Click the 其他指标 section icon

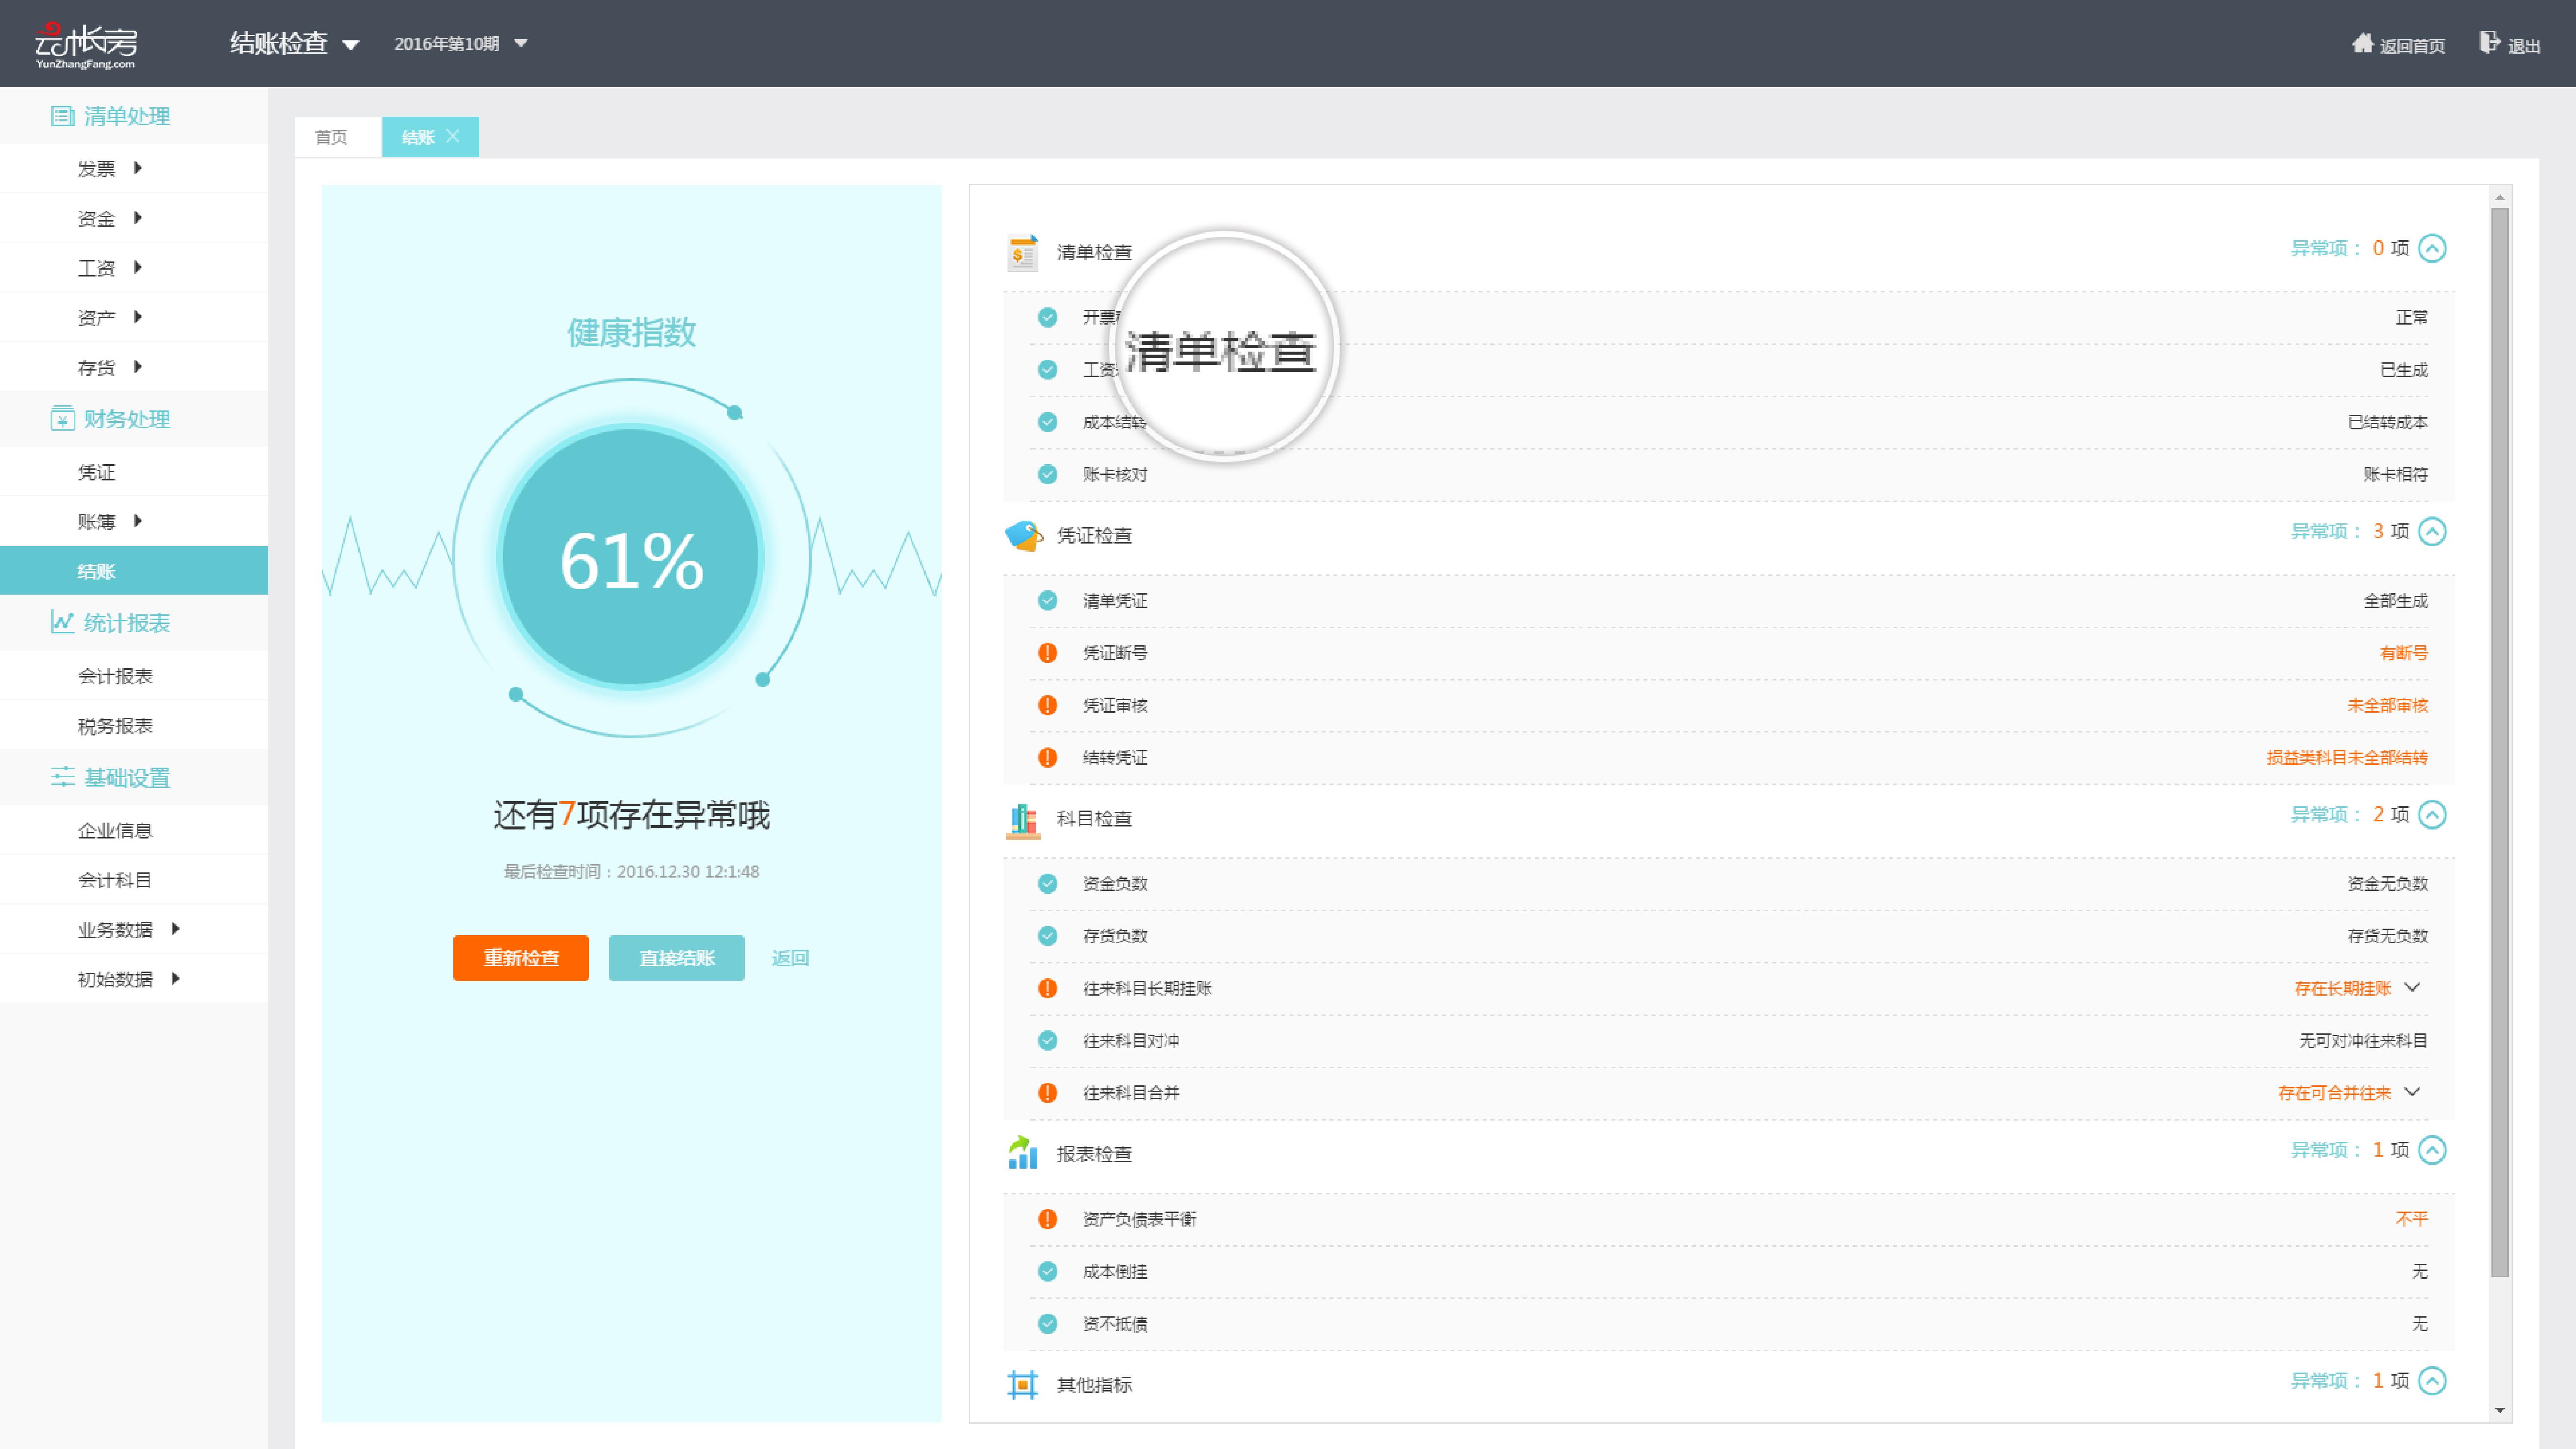[1022, 1384]
